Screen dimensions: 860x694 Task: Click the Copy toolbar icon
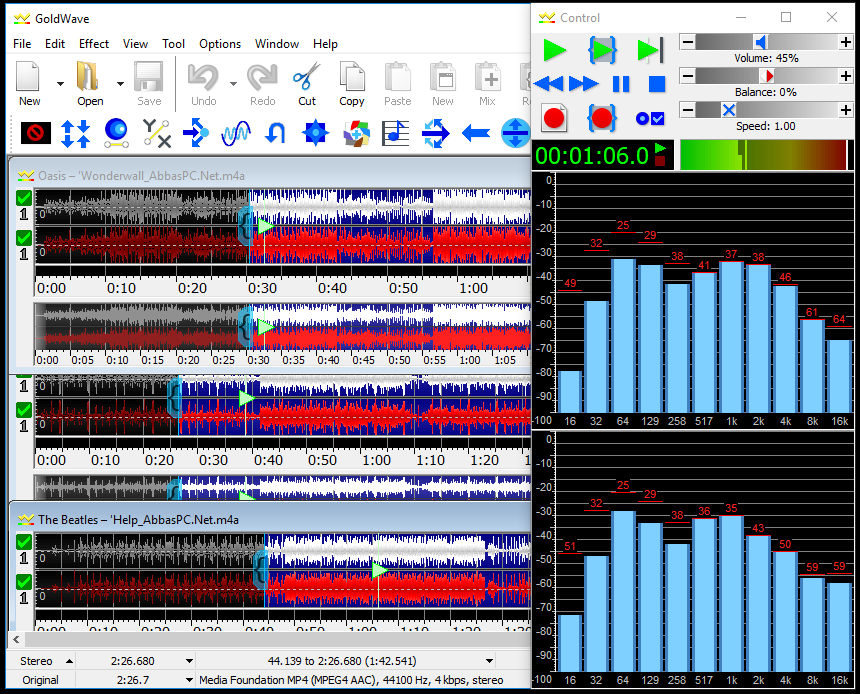[352, 84]
